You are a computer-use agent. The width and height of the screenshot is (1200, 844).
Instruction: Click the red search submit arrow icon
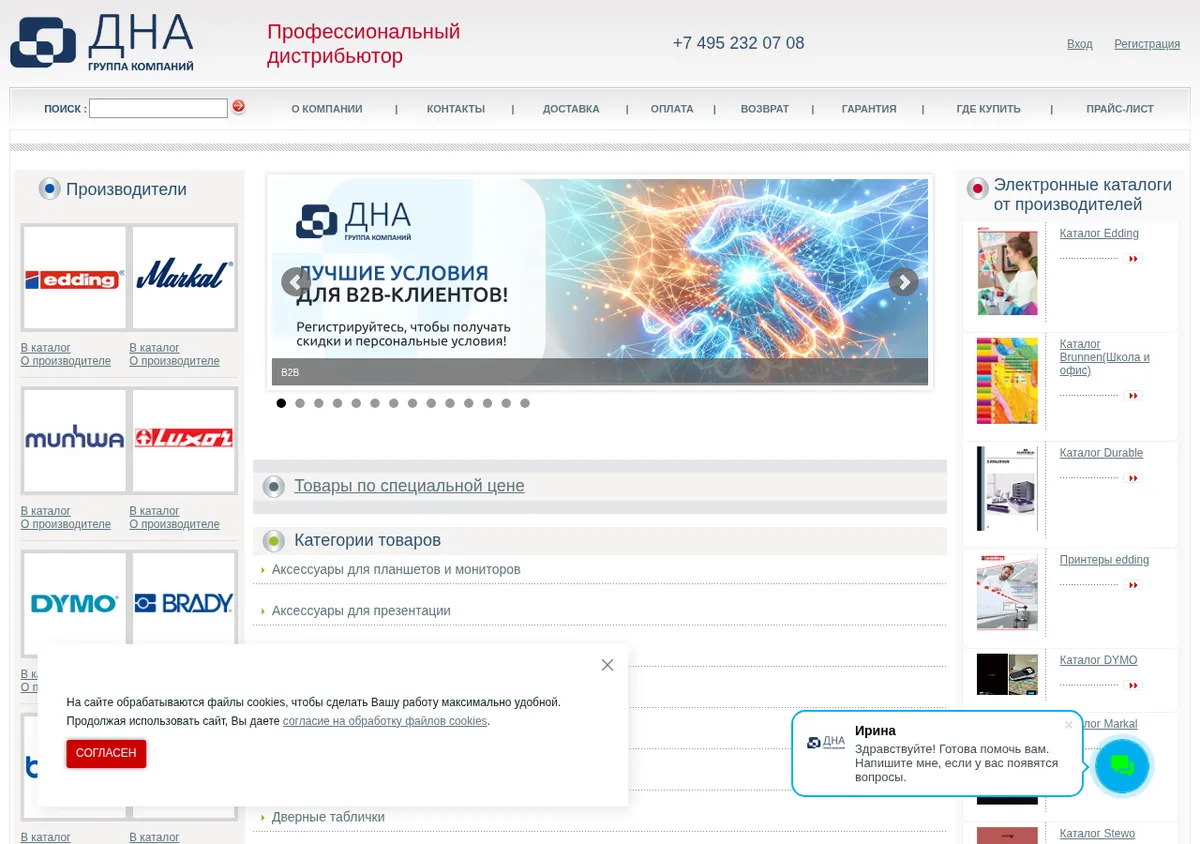click(x=238, y=106)
